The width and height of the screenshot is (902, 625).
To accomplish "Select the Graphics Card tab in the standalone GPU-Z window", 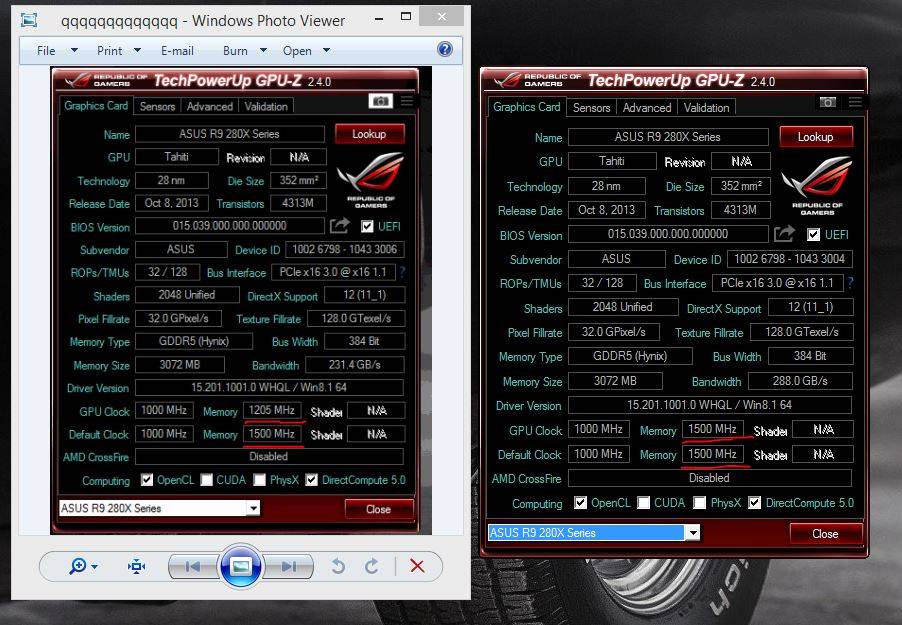I will 526,107.
